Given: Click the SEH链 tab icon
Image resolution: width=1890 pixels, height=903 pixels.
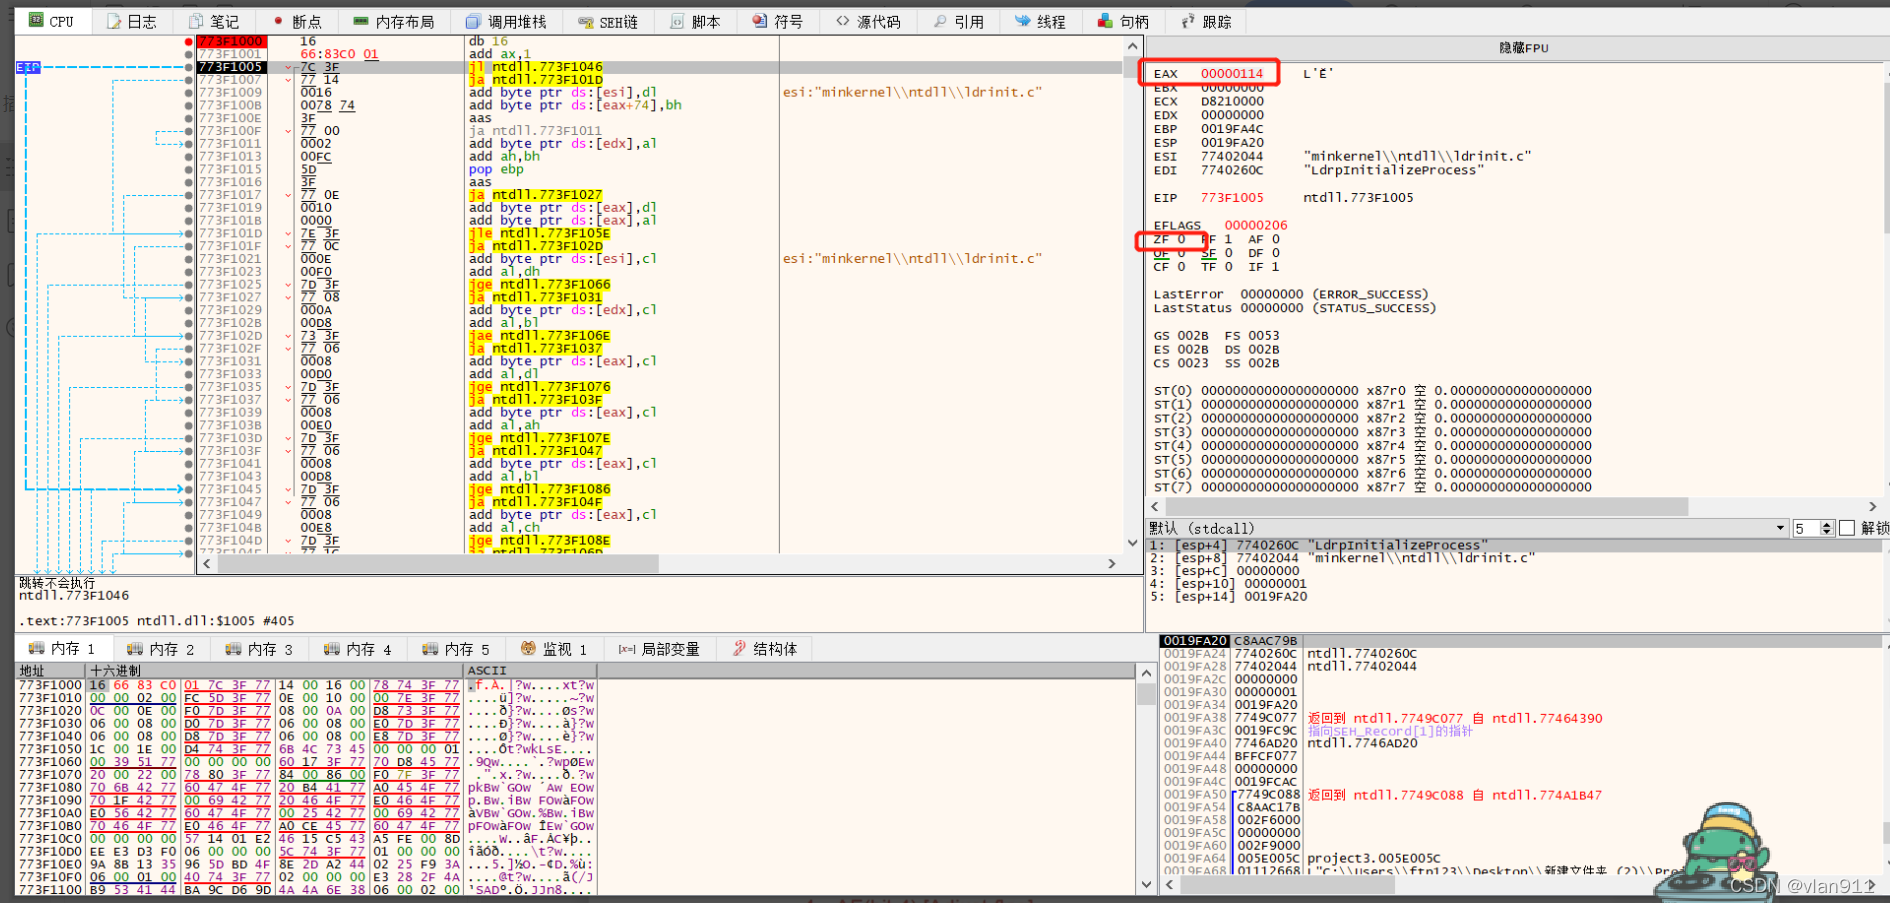Looking at the screenshot, I should click(585, 21).
